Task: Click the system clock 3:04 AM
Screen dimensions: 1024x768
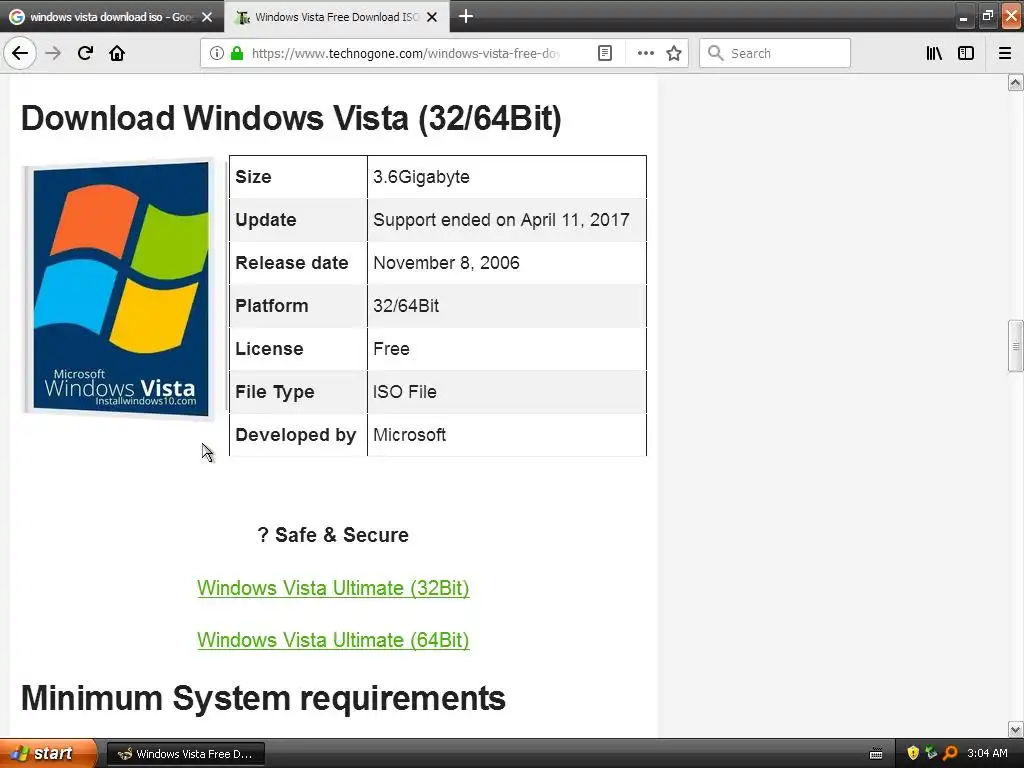Action: pos(987,753)
